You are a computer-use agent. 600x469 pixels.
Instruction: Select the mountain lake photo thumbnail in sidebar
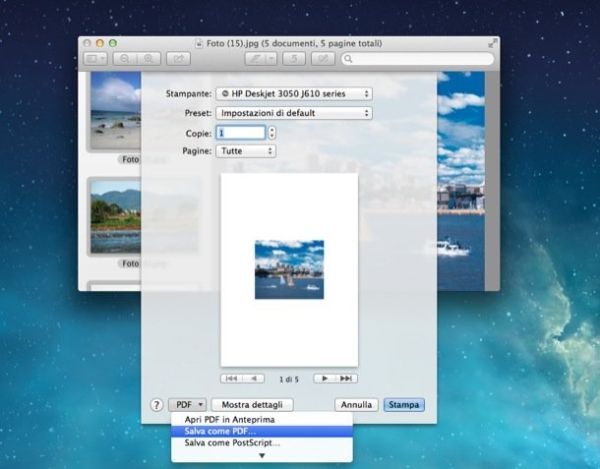(x=116, y=217)
